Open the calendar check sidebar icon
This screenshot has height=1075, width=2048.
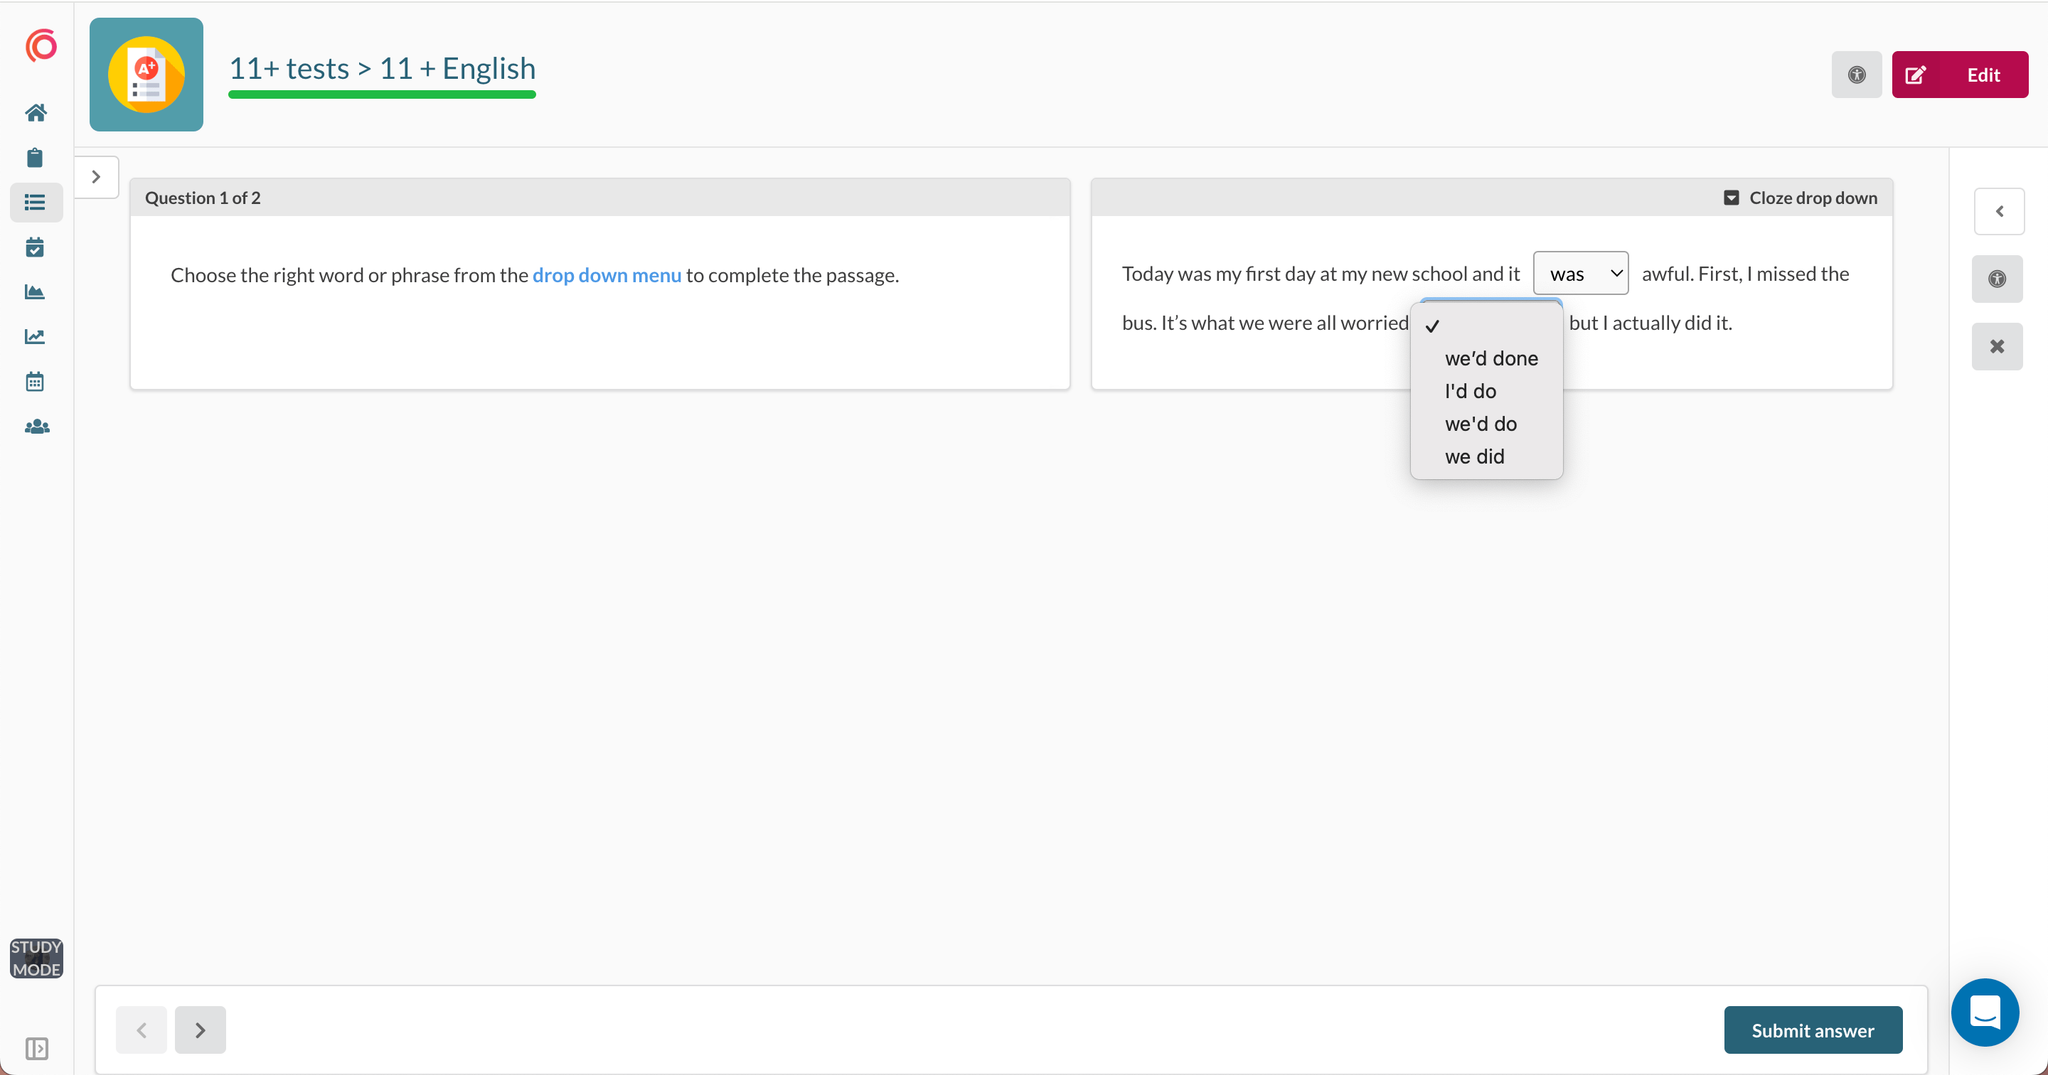pos(36,247)
